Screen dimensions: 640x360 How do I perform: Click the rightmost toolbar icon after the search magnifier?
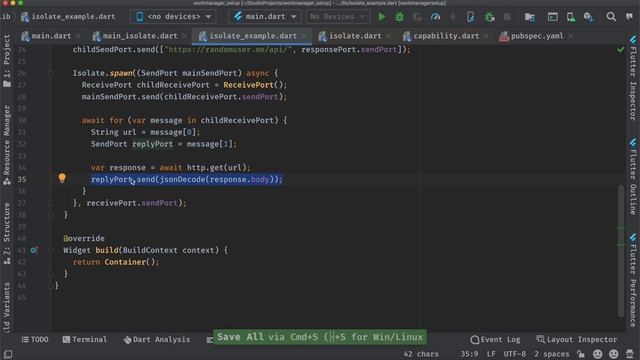(629, 17)
